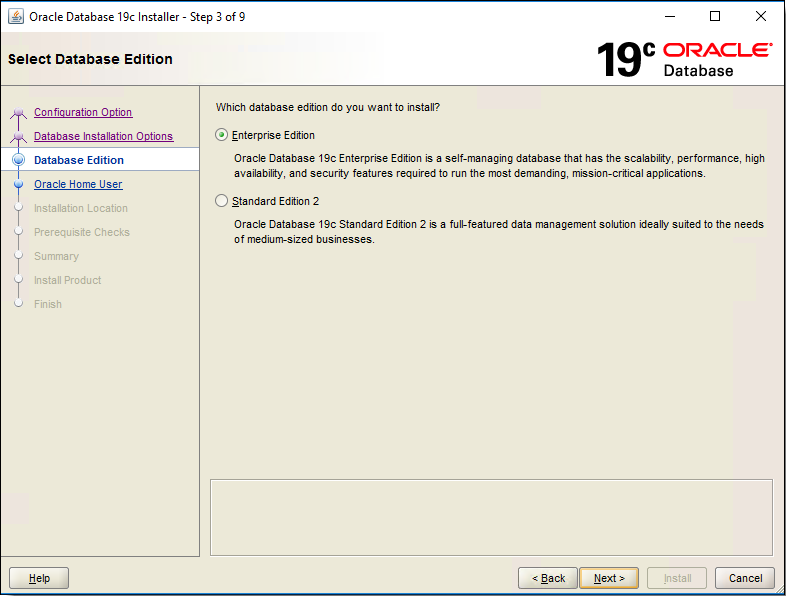
Task: Click the Database Edition current step
Action: pos(79,160)
